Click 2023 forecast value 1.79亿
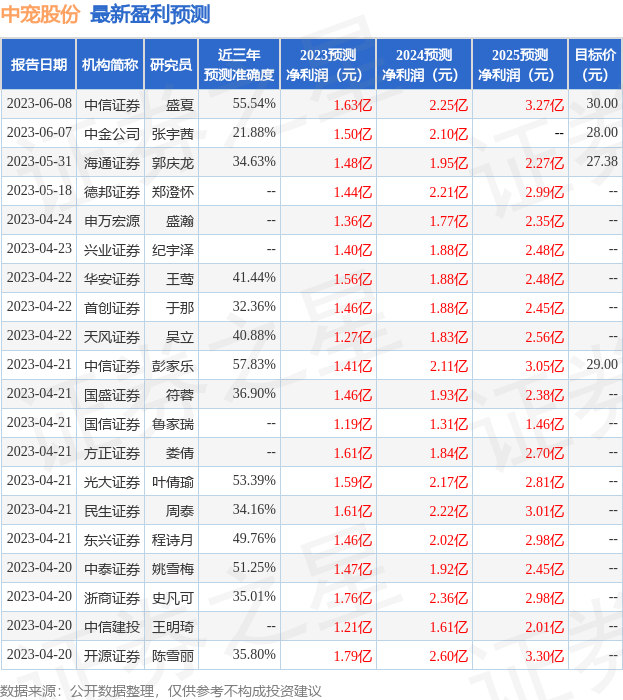Viewport: 623px width, 700px height. click(353, 656)
